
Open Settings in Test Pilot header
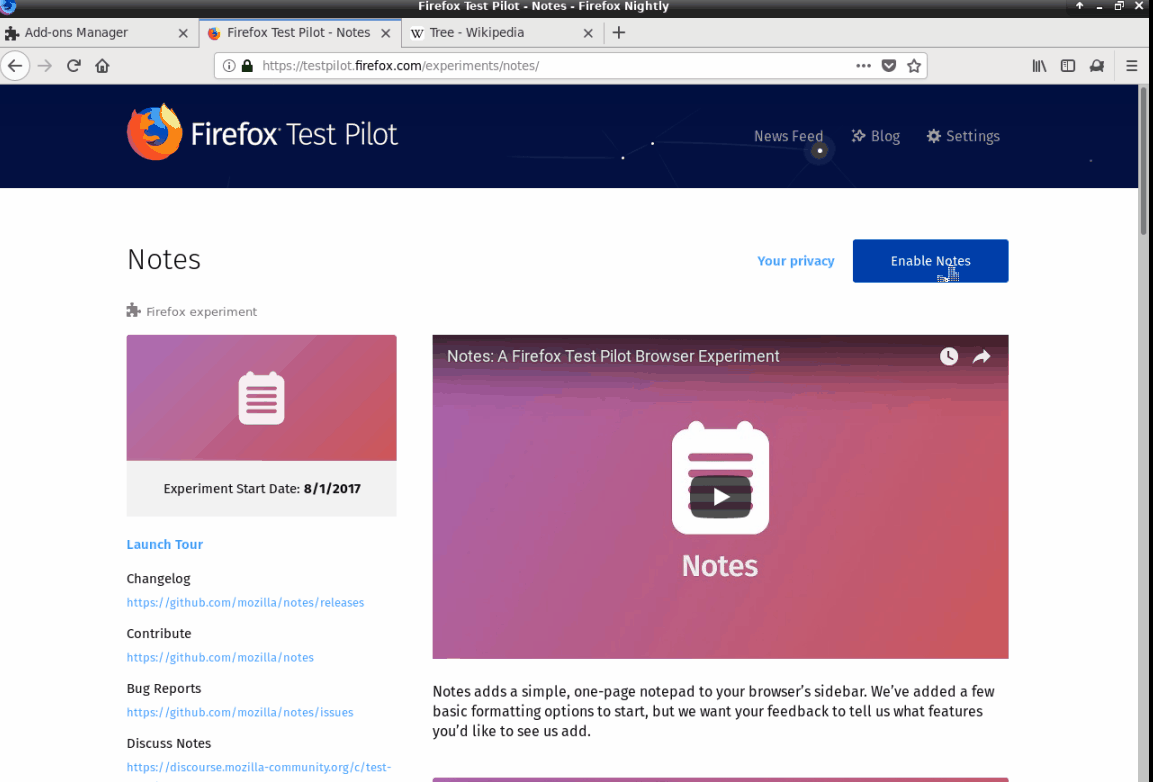pyautogui.click(x=963, y=136)
